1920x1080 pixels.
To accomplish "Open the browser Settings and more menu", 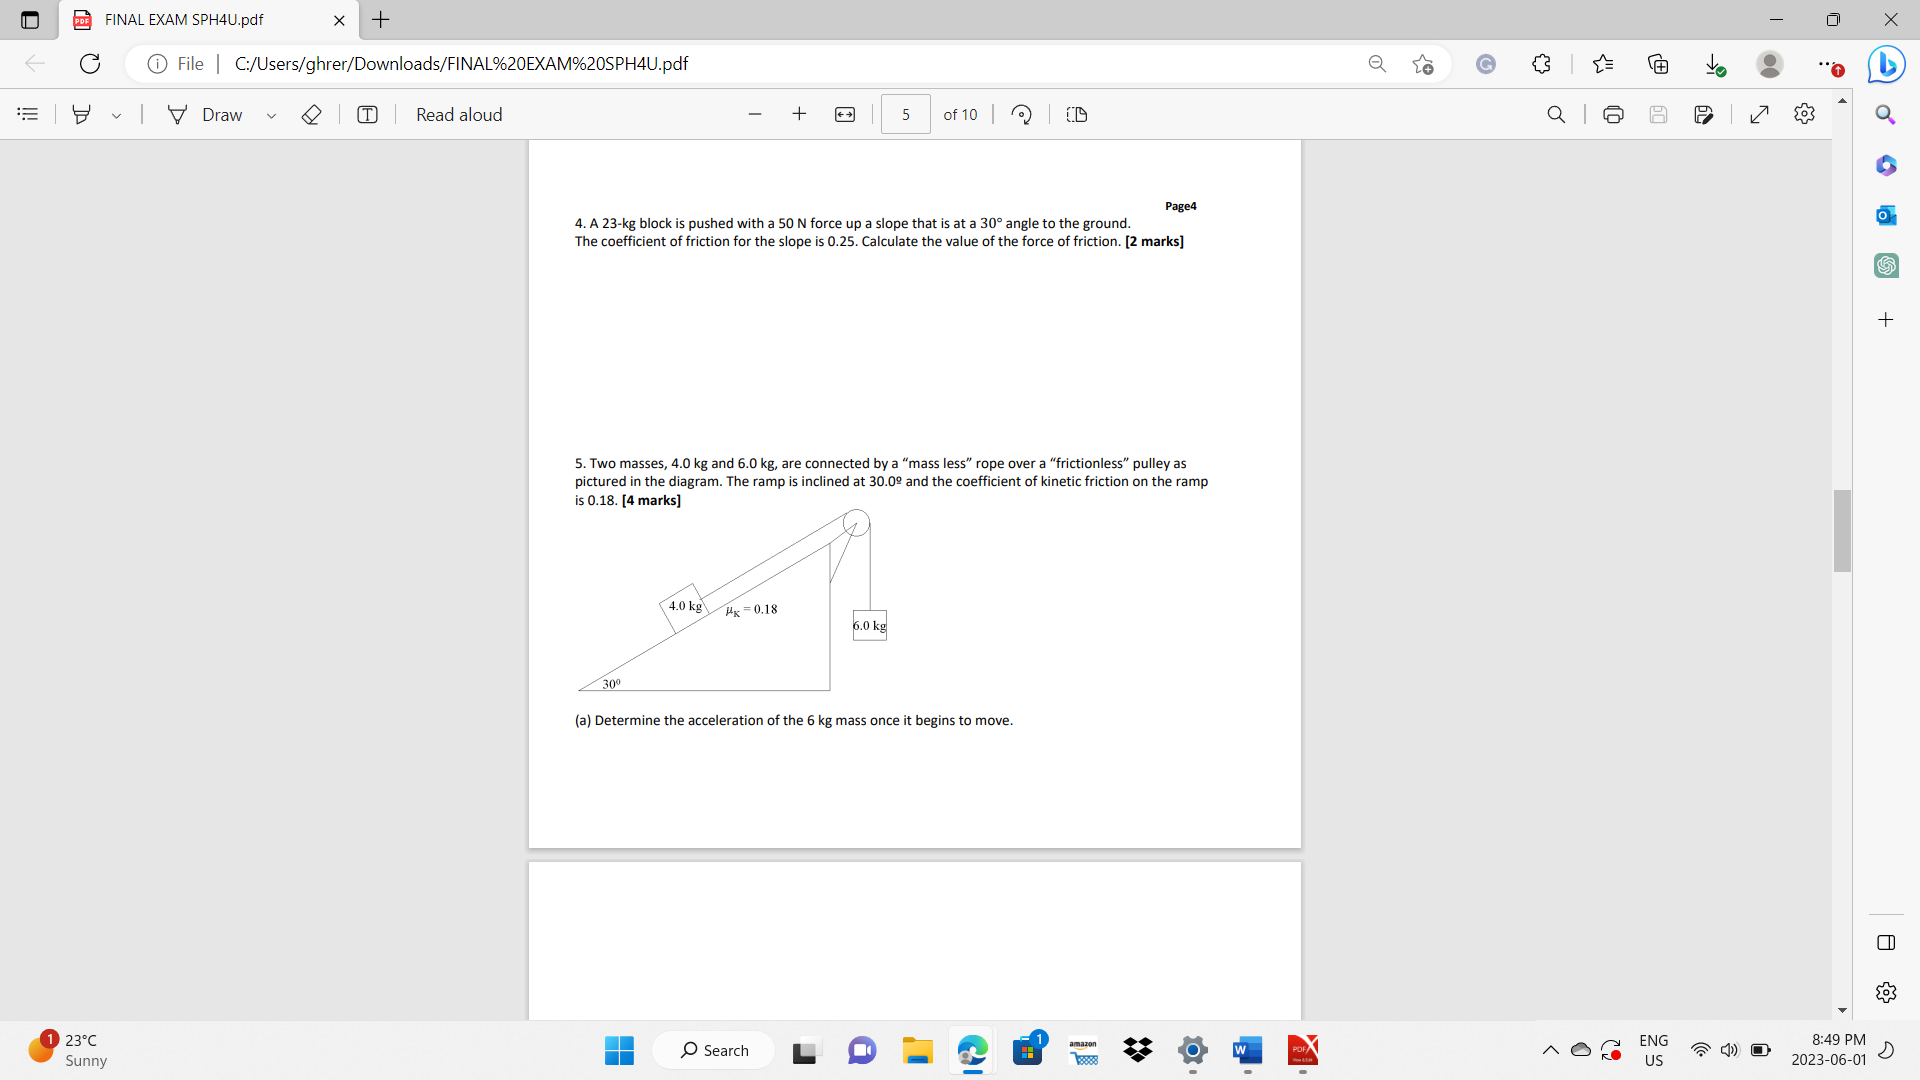I will coord(1825,63).
